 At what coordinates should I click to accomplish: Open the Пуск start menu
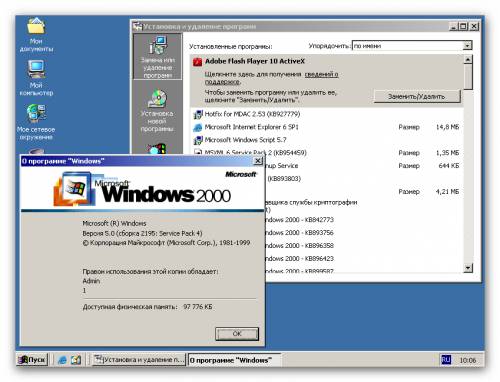[x=32, y=360]
